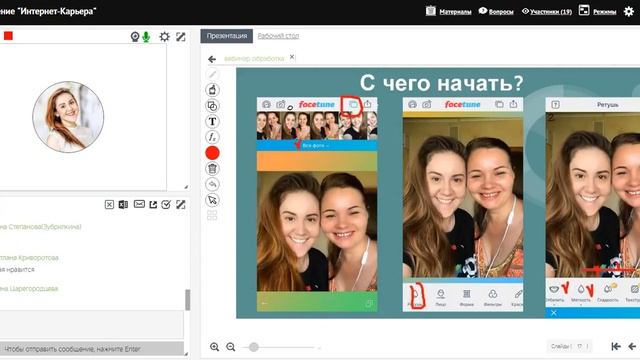The width and height of the screenshot is (640, 360).
Task: Go to the previous slide
Action: tap(632, 347)
